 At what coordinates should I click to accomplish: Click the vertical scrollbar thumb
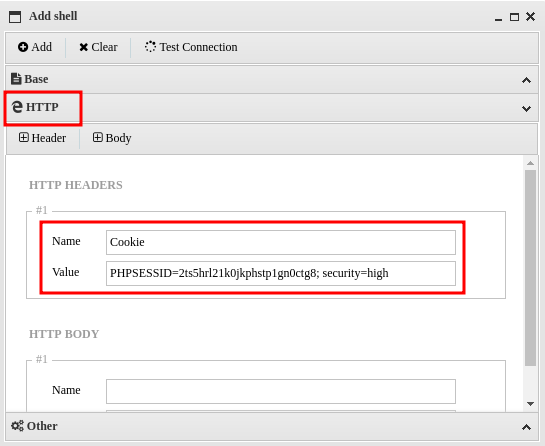pos(530,268)
